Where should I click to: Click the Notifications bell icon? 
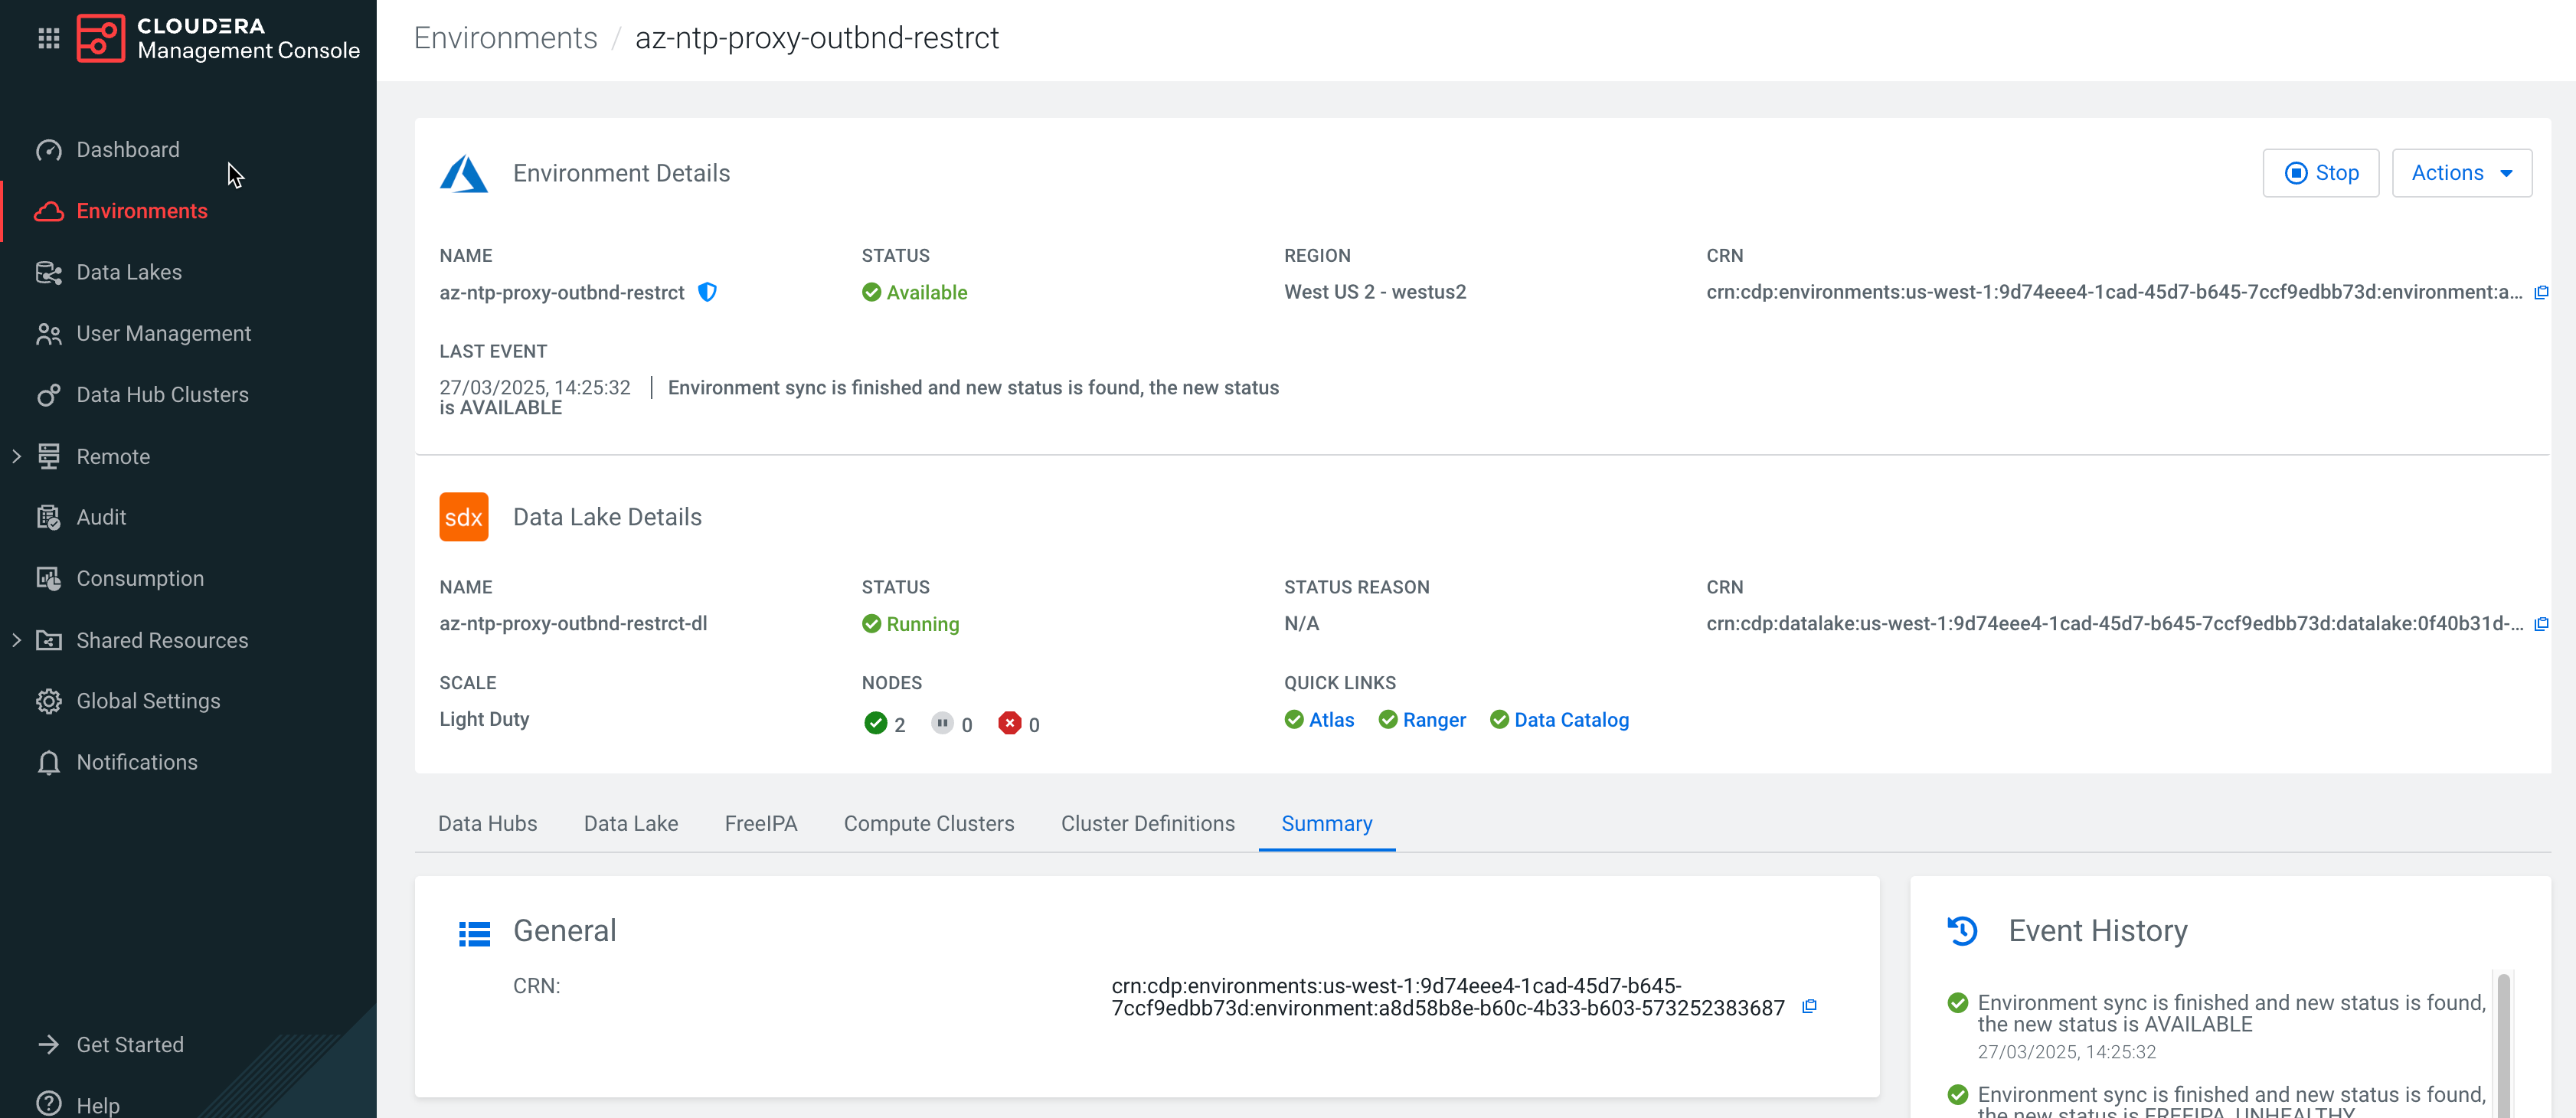pyautogui.click(x=48, y=763)
